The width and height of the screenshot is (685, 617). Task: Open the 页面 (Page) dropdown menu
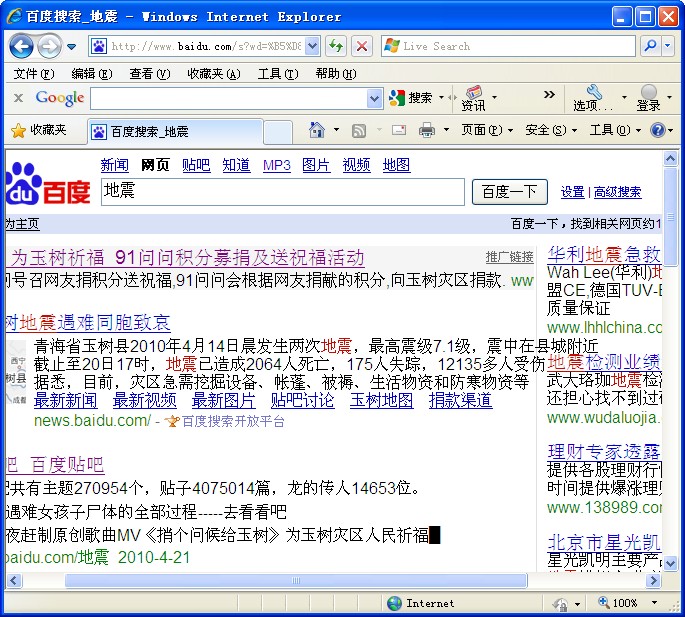(487, 130)
